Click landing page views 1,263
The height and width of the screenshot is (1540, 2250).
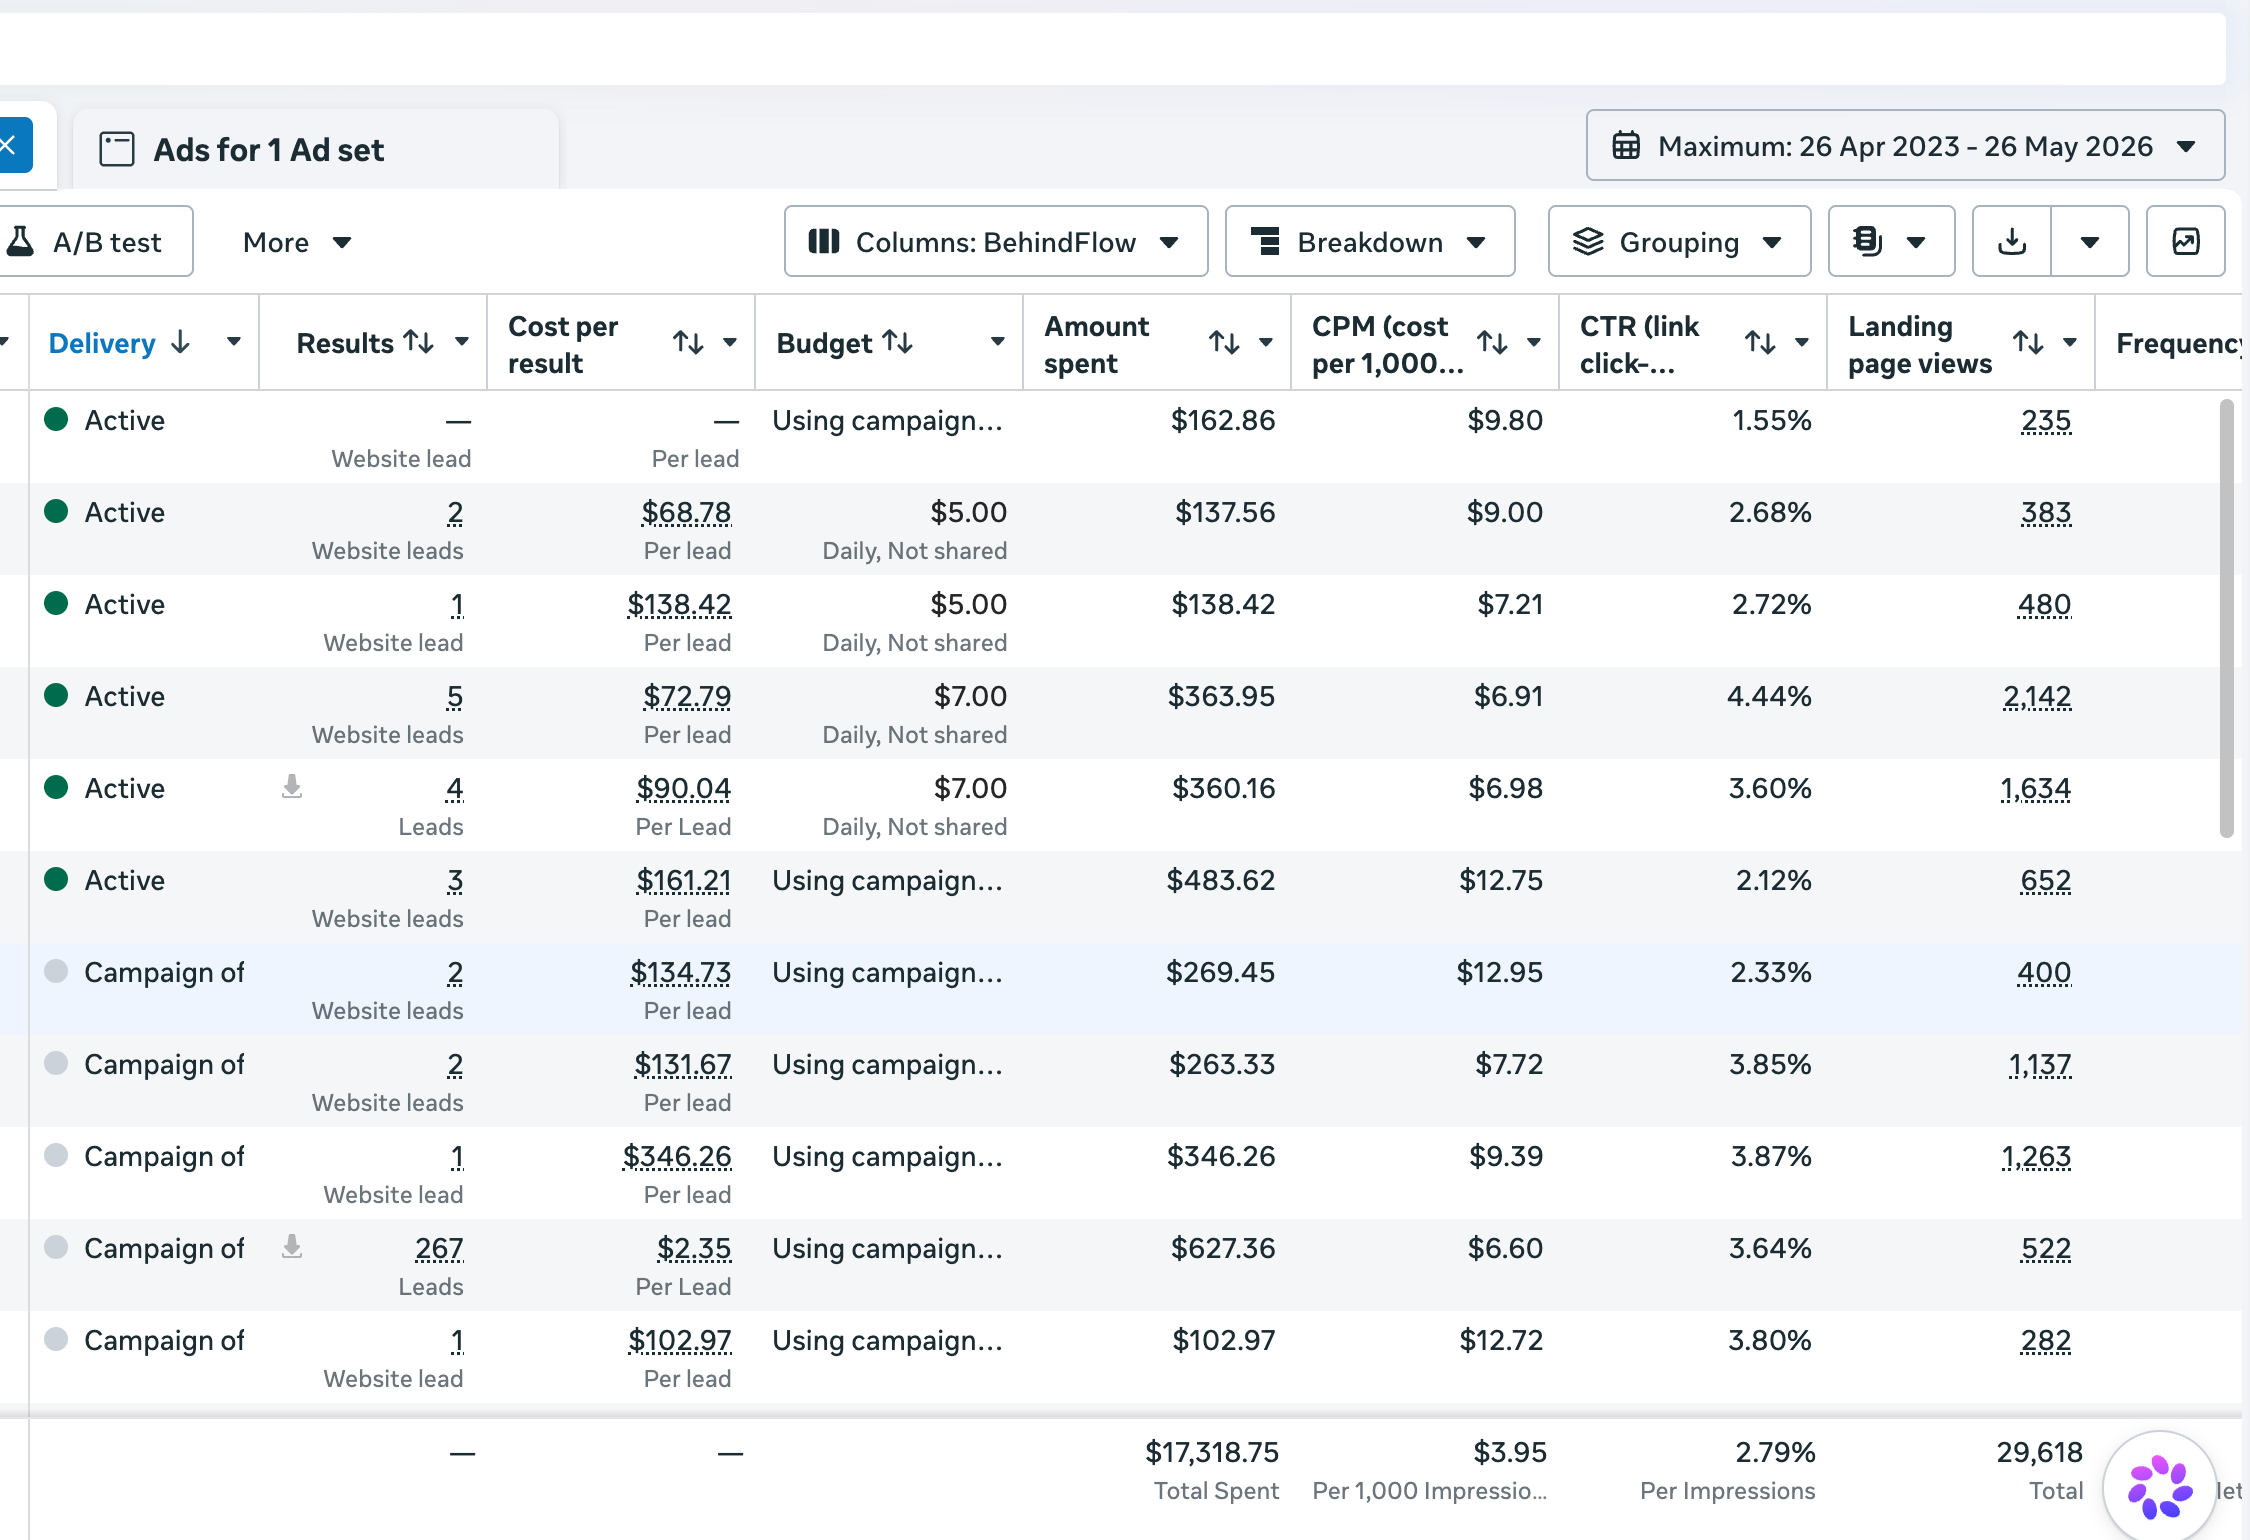pyautogui.click(x=2036, y=1157)
